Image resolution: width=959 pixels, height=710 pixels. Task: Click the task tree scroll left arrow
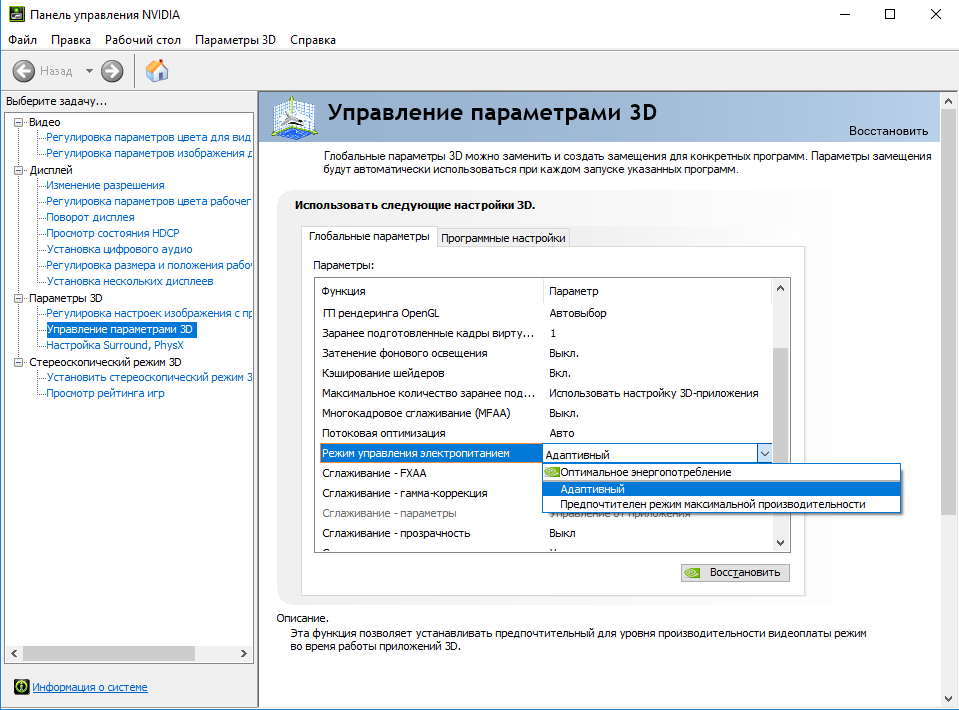(14, 653)
